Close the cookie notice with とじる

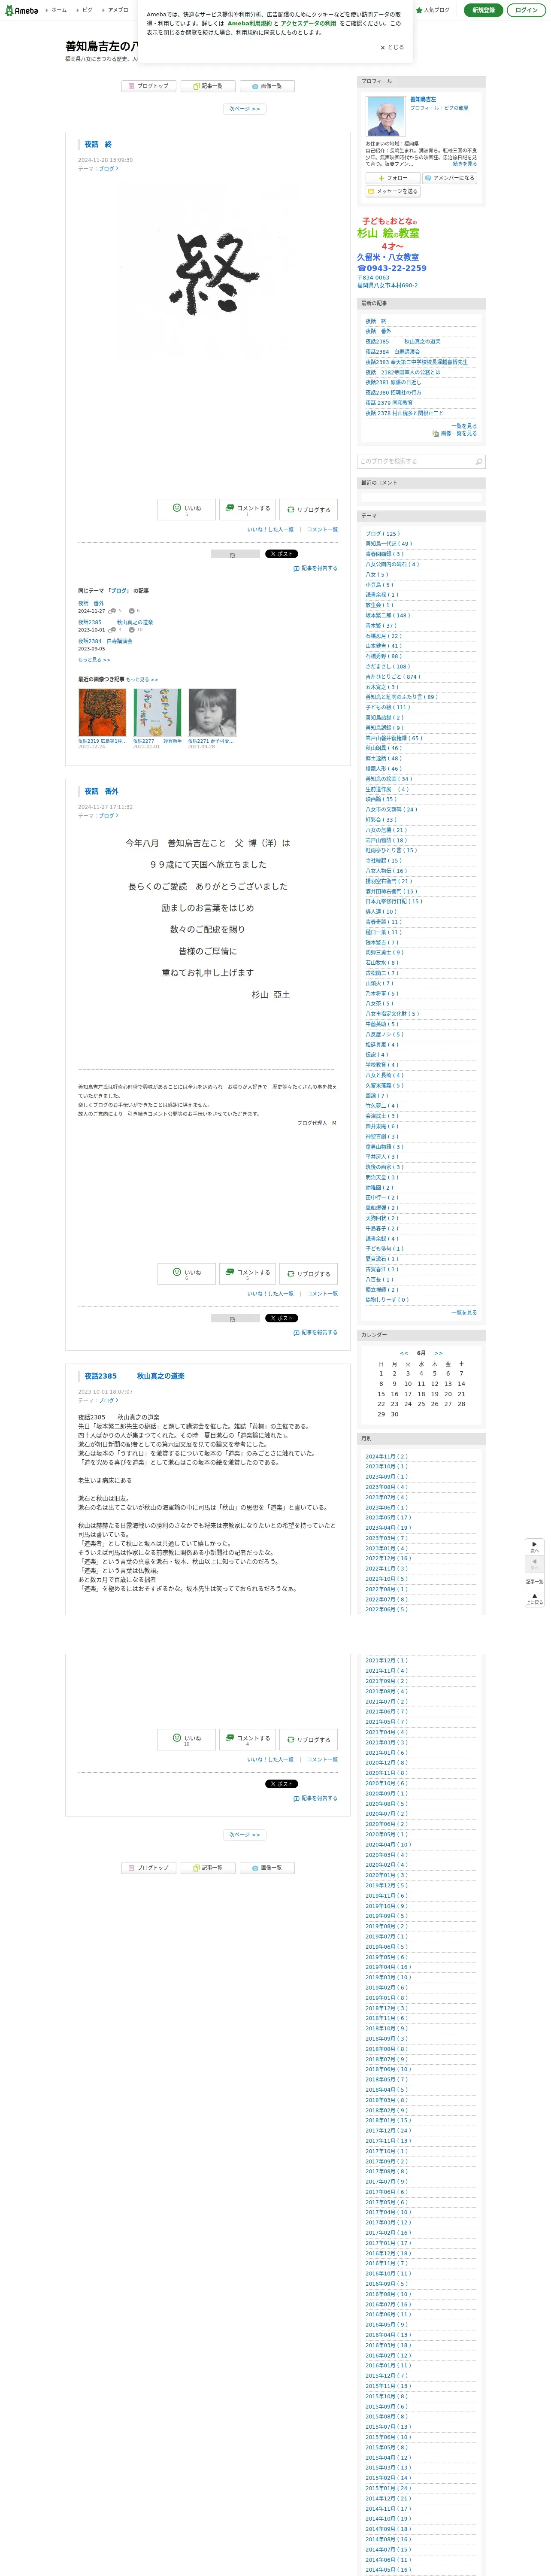[x=392, y=47]
